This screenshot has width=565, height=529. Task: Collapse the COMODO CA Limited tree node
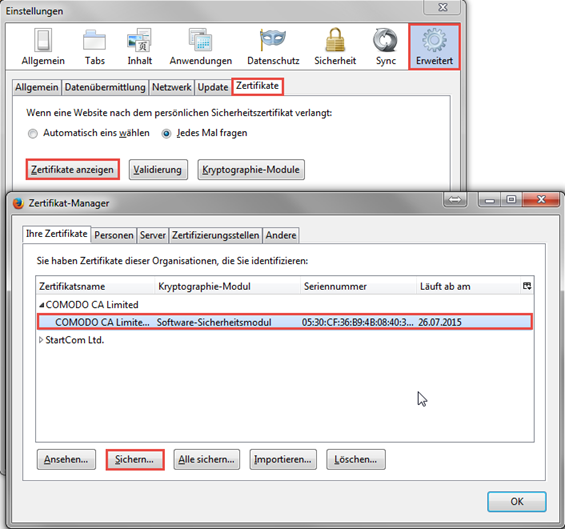click(x=41, y=305)
